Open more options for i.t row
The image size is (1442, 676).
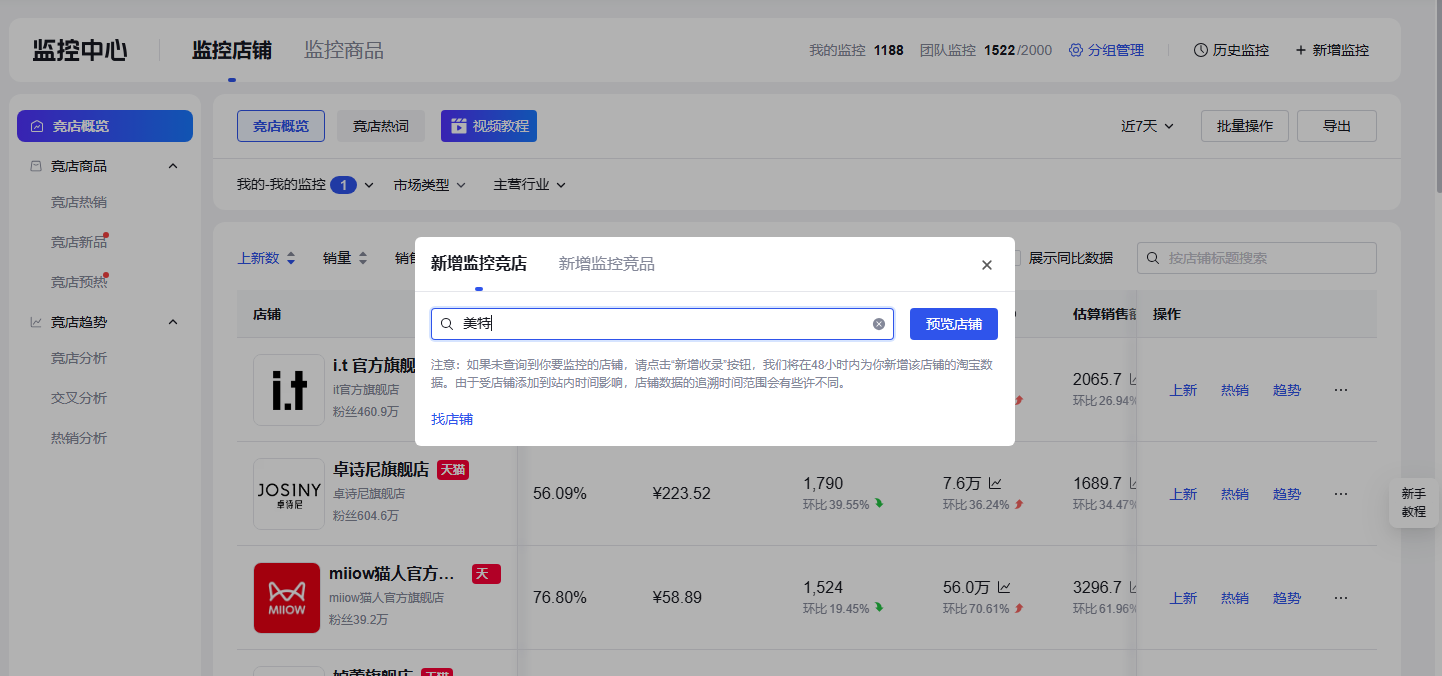pos(1341,390)
